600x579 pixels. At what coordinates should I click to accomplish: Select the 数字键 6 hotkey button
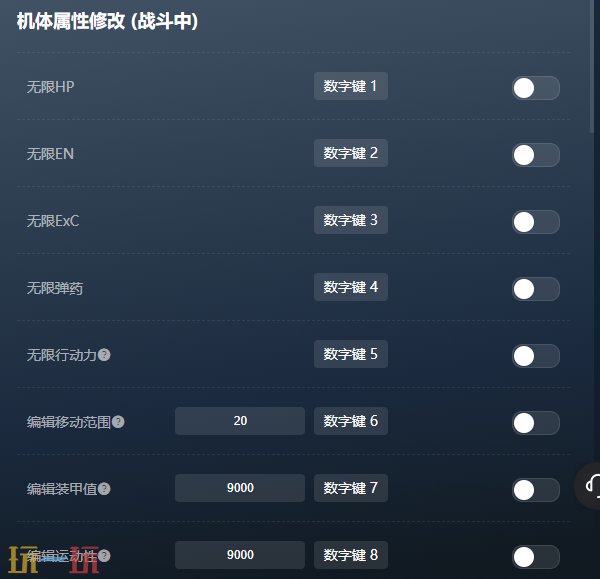click(351, 421)
